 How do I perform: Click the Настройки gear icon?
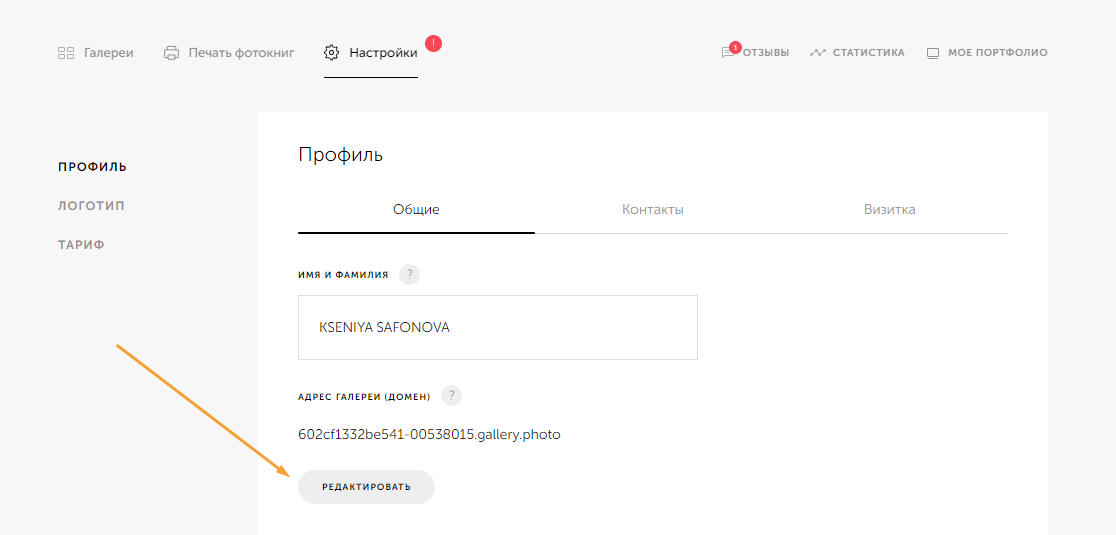coord(332,53)
